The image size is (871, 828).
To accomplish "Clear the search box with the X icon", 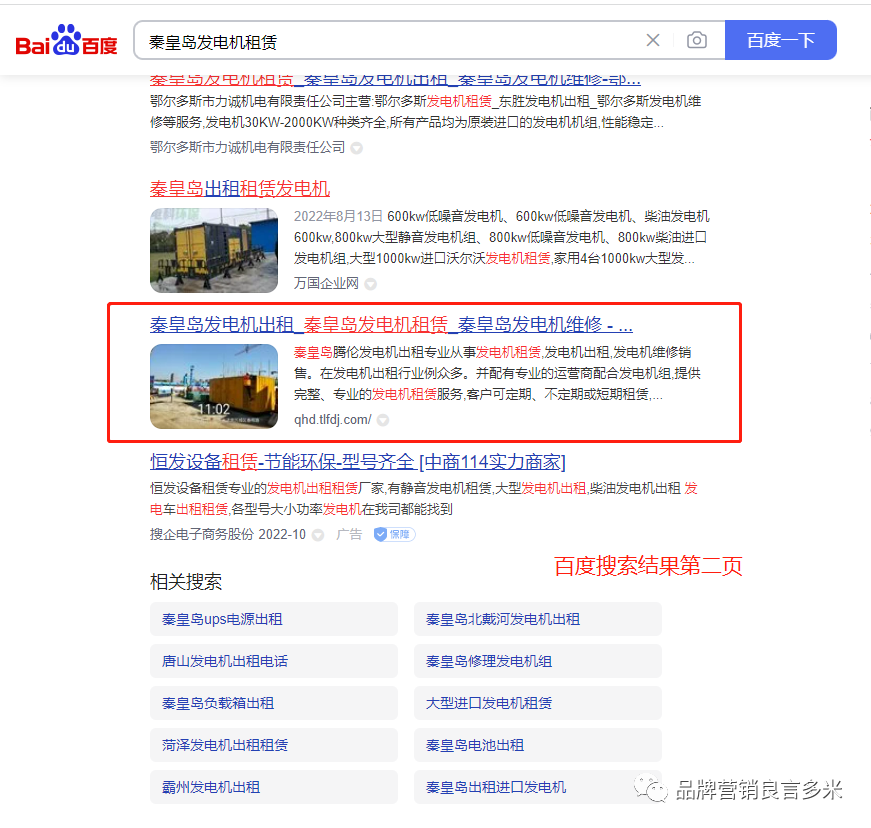I will [x=653, y=40].
